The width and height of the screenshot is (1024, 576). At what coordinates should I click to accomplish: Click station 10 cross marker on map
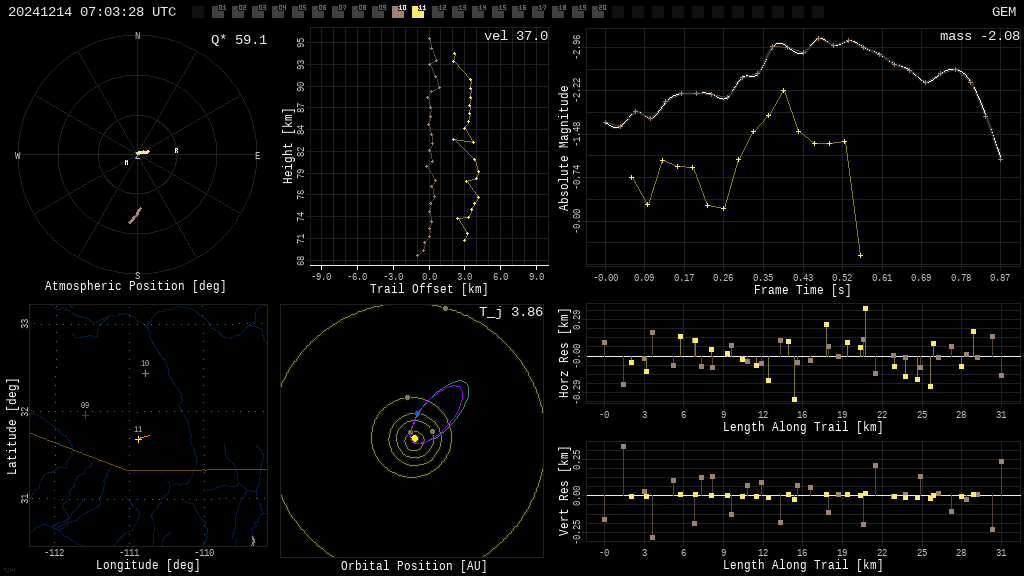[x=146, y=374]
